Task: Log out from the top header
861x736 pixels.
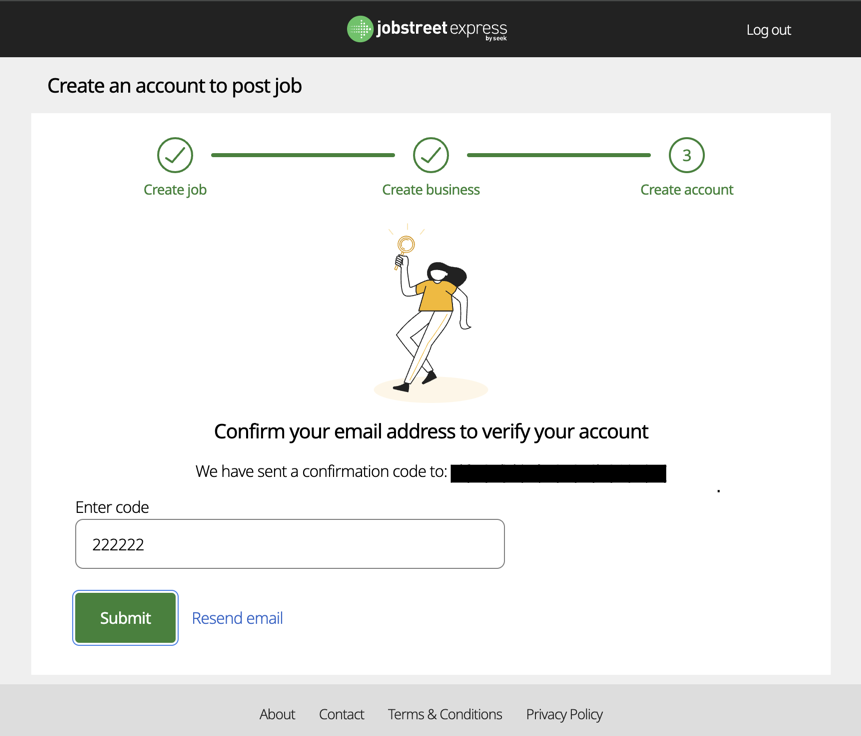Action: pyautogui.click(x=768, y=30)
